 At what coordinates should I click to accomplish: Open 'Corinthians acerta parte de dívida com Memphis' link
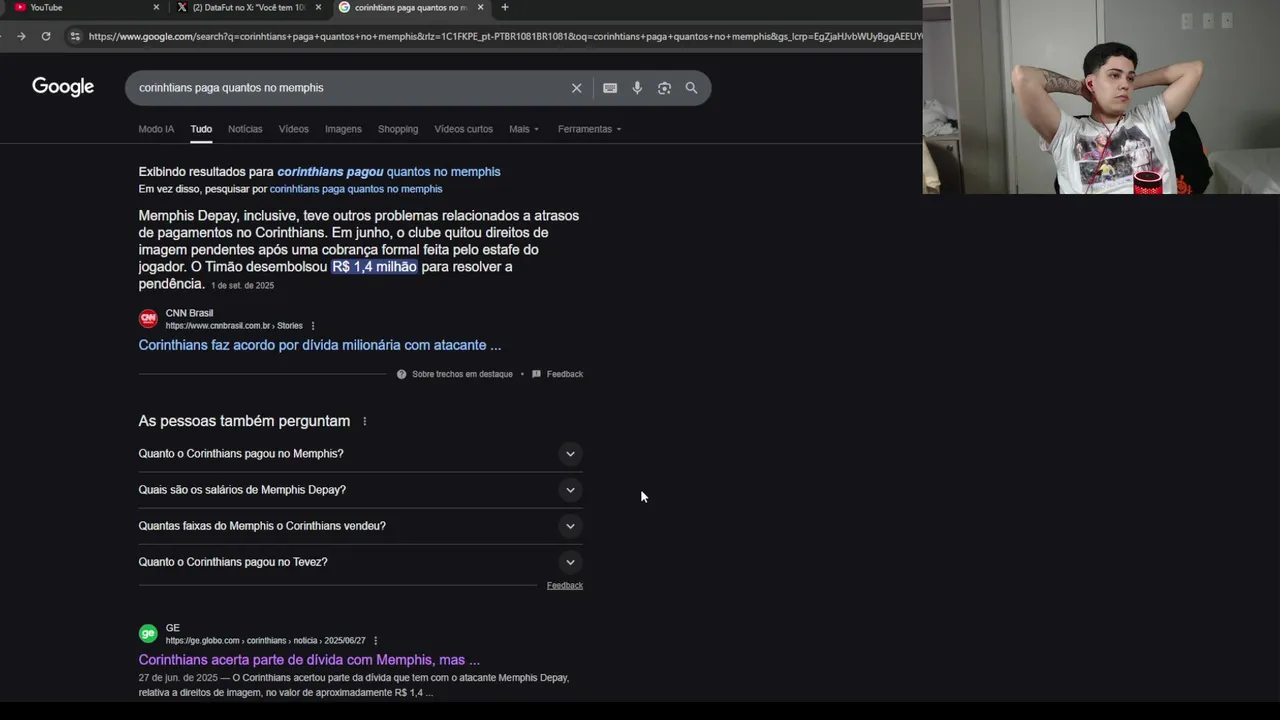pyautogui.click(x=309, y=660)
